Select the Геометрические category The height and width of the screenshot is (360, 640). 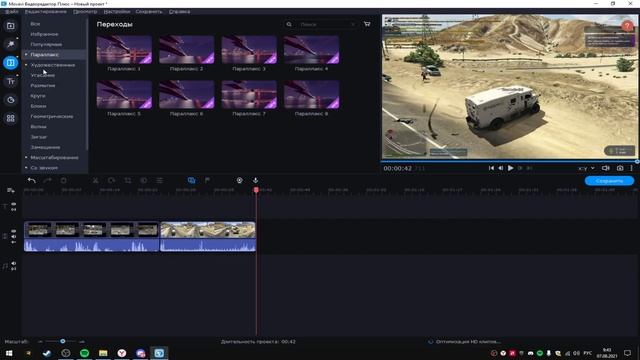pos(52,116)
